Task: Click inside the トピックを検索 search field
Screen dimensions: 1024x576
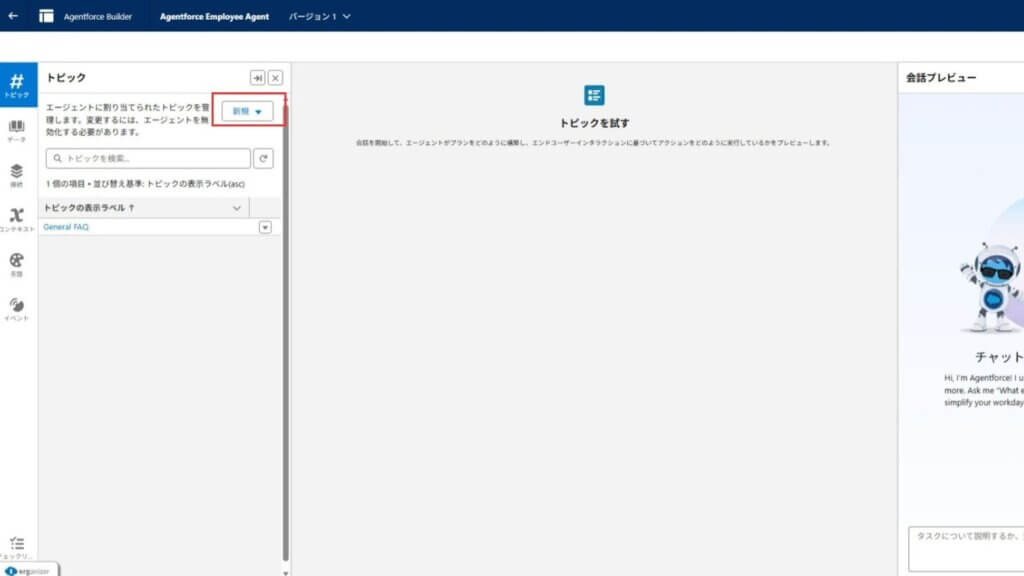Action: click(x=148, y=158)
